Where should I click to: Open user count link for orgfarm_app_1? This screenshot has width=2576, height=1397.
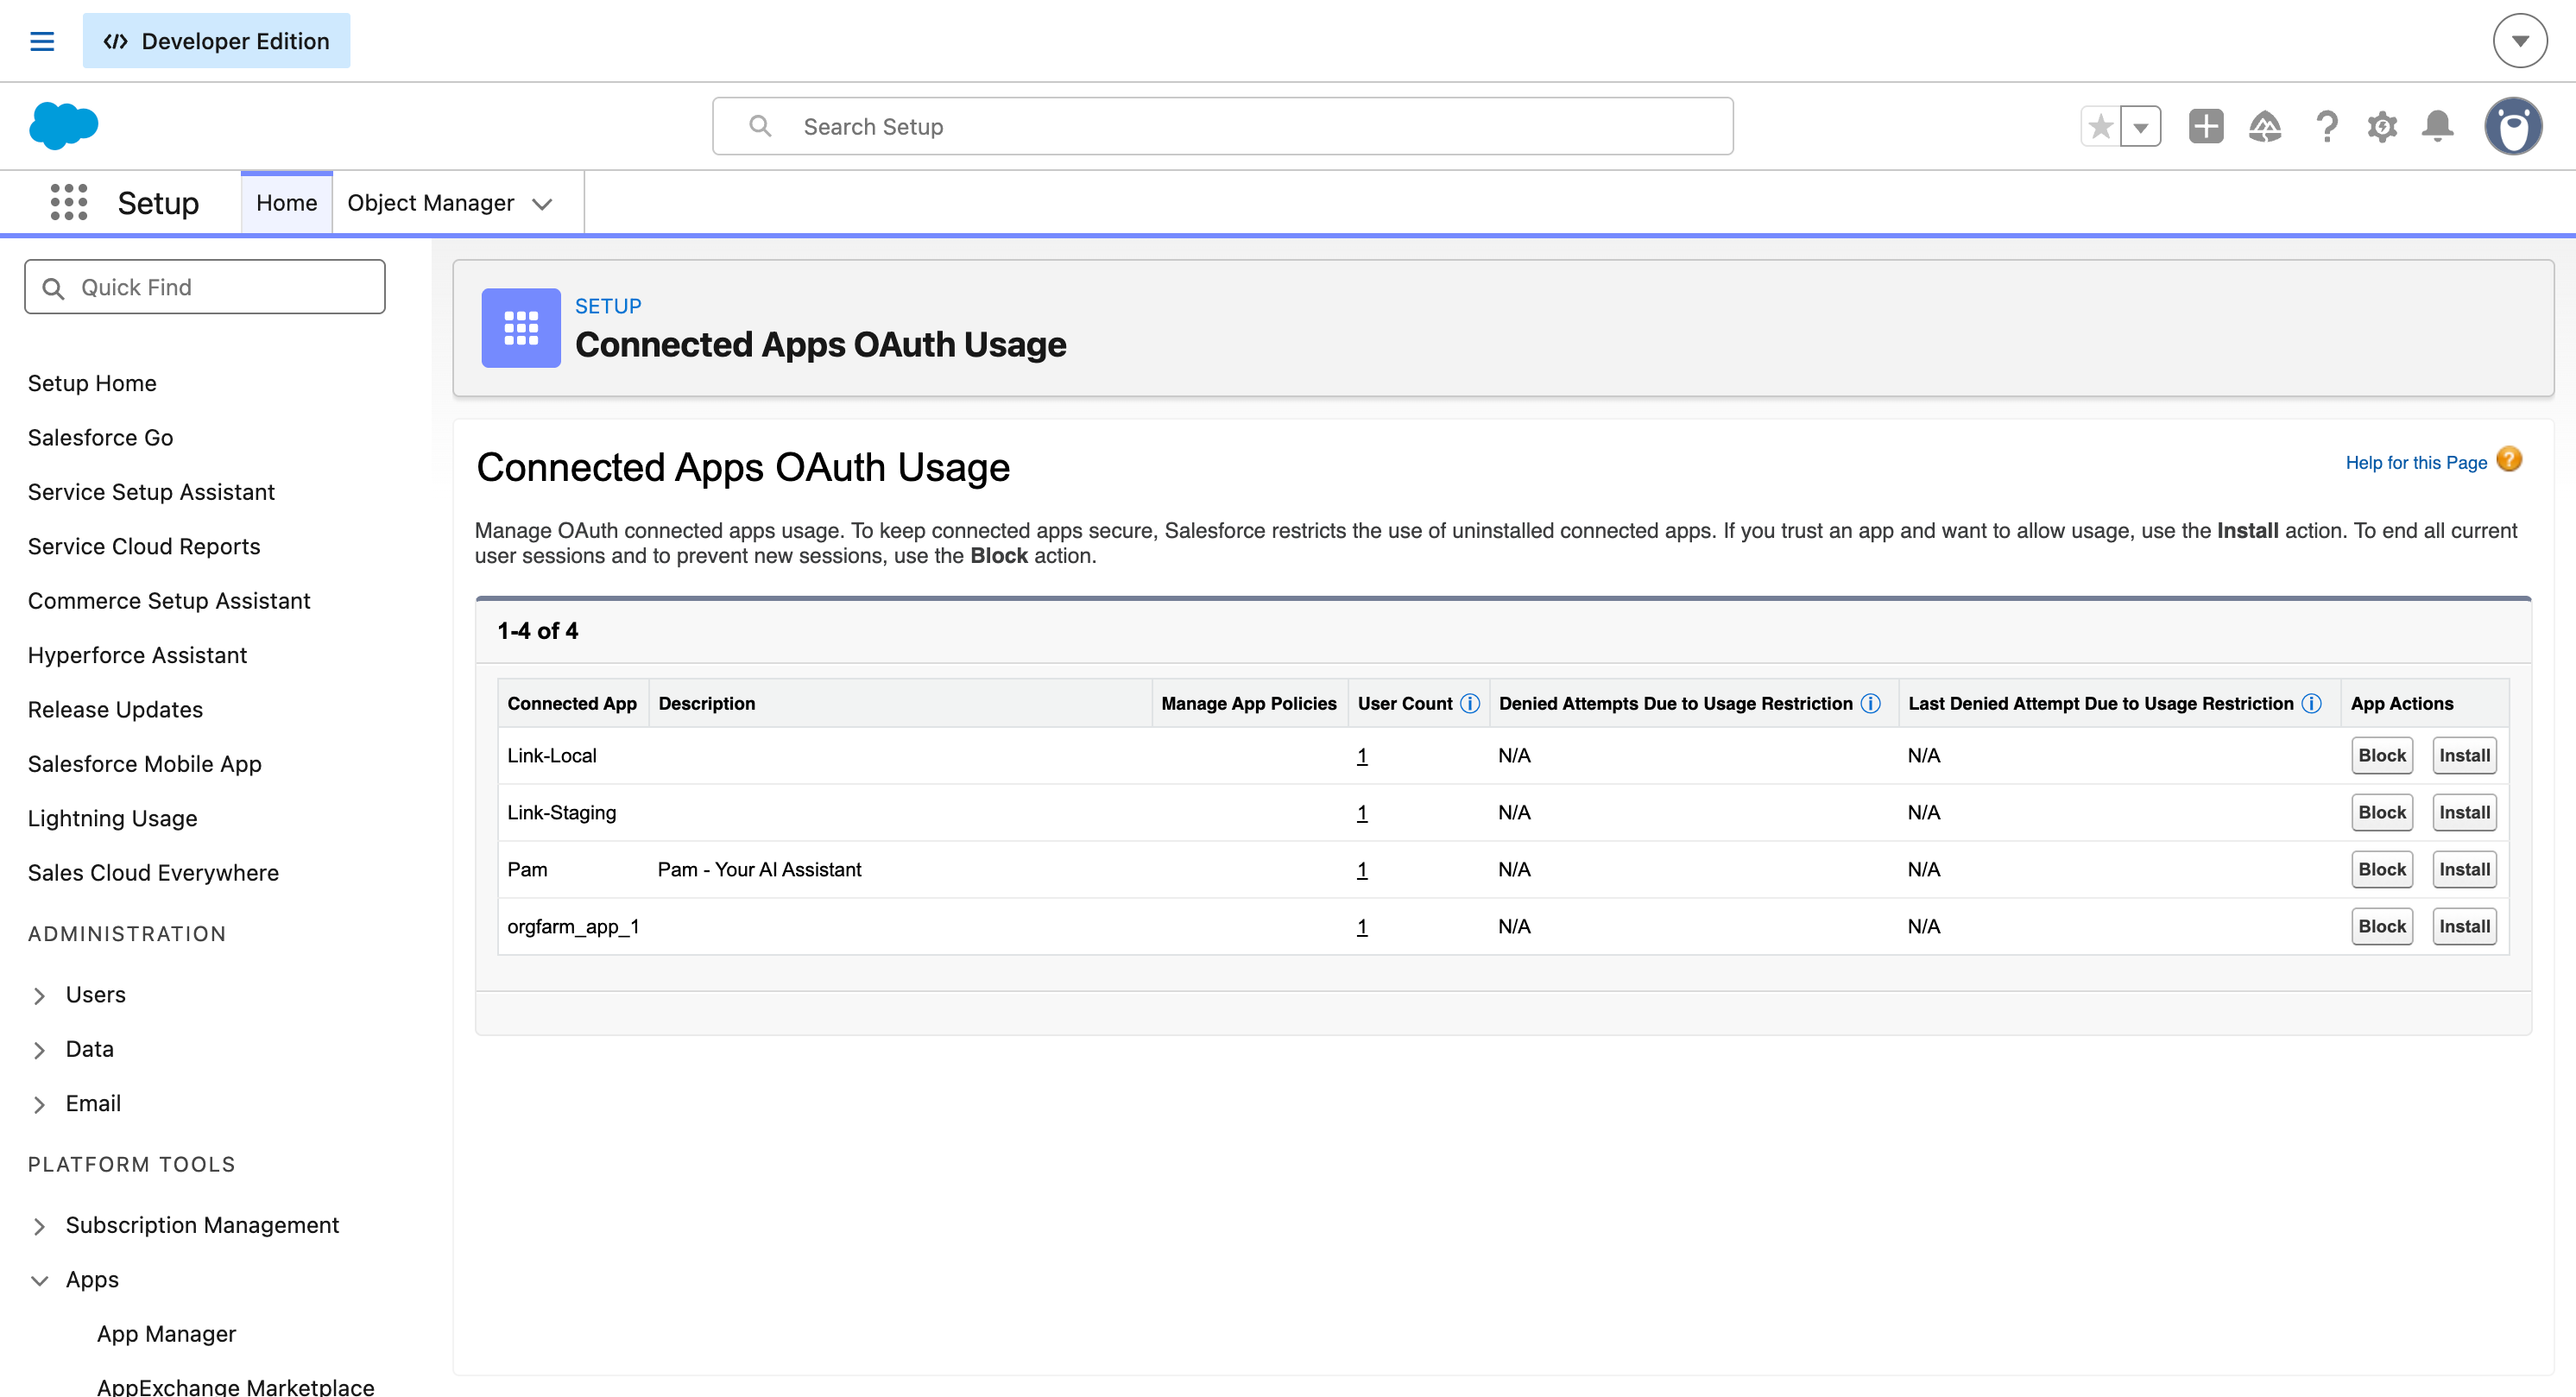[1362, 927]
